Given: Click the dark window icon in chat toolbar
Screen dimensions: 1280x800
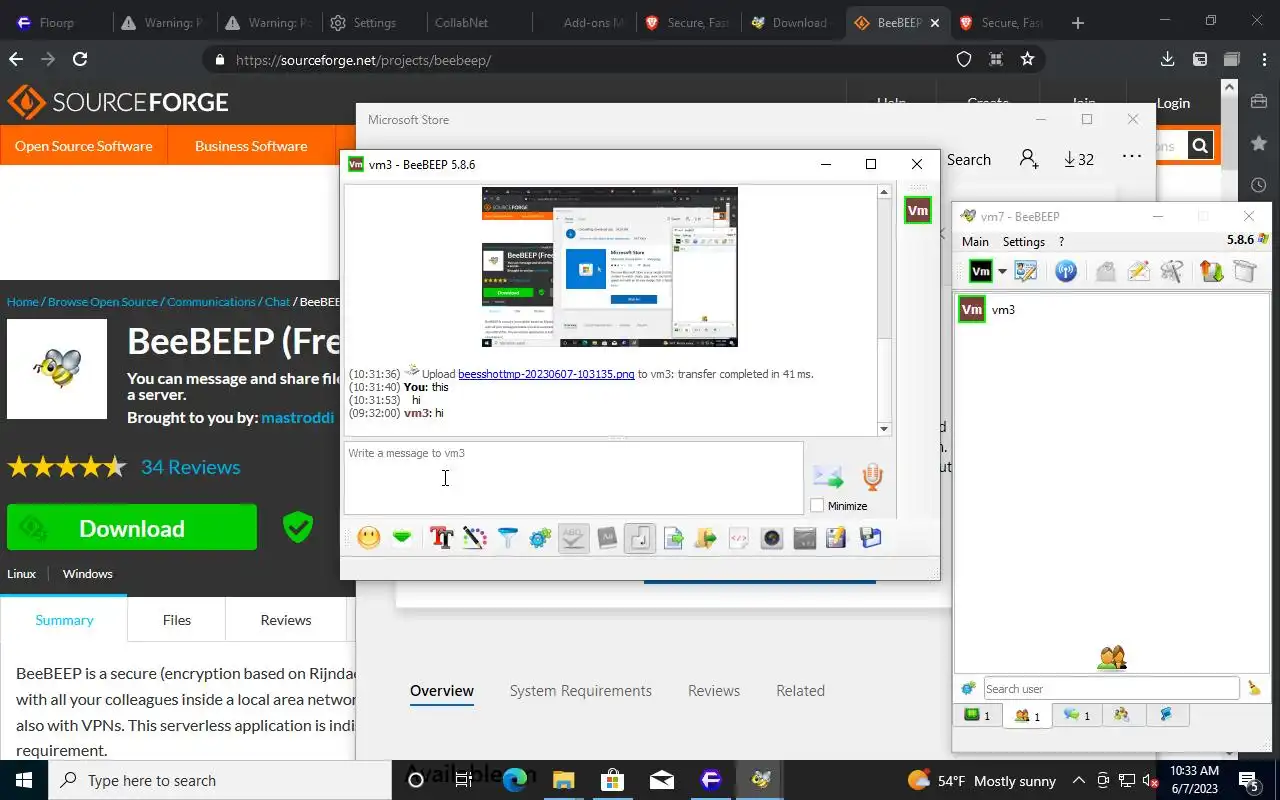Looking at the screenshot, I should point(805,538).
